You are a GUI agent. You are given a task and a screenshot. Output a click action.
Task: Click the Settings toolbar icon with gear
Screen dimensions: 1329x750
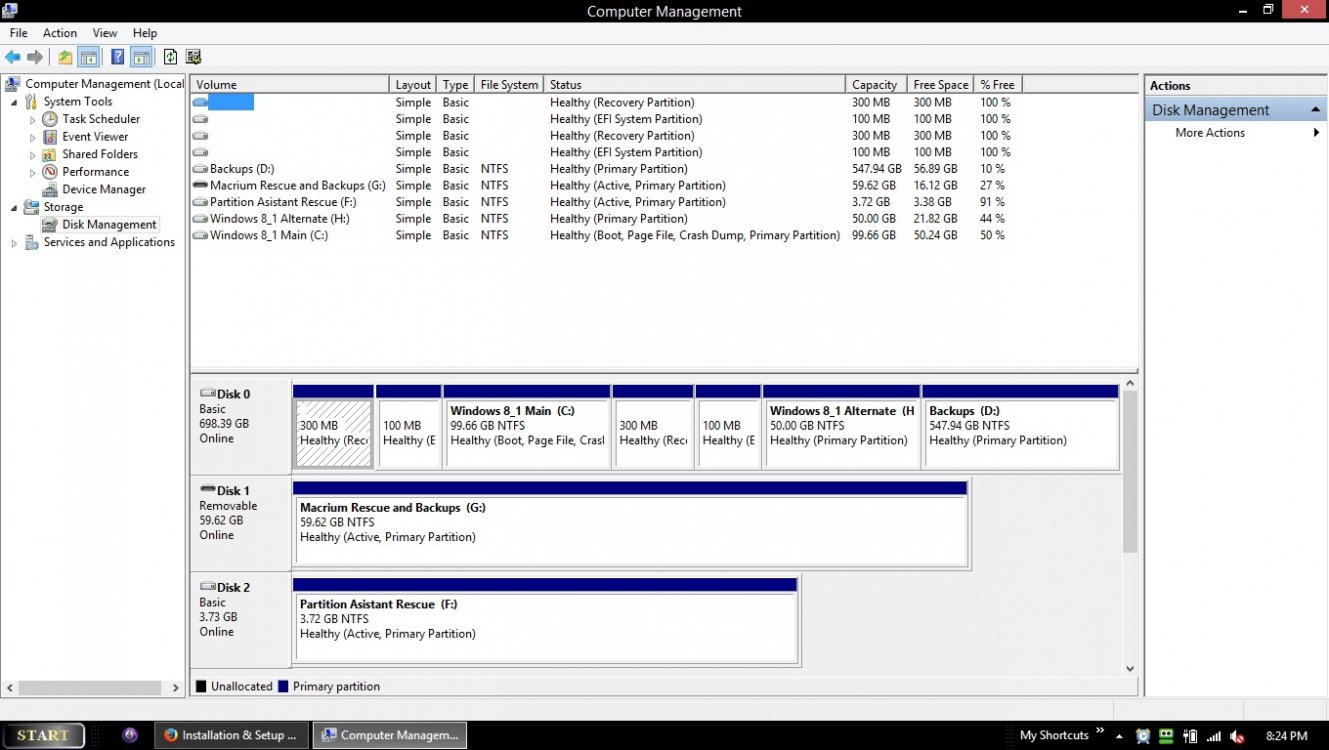pos(193,57)
